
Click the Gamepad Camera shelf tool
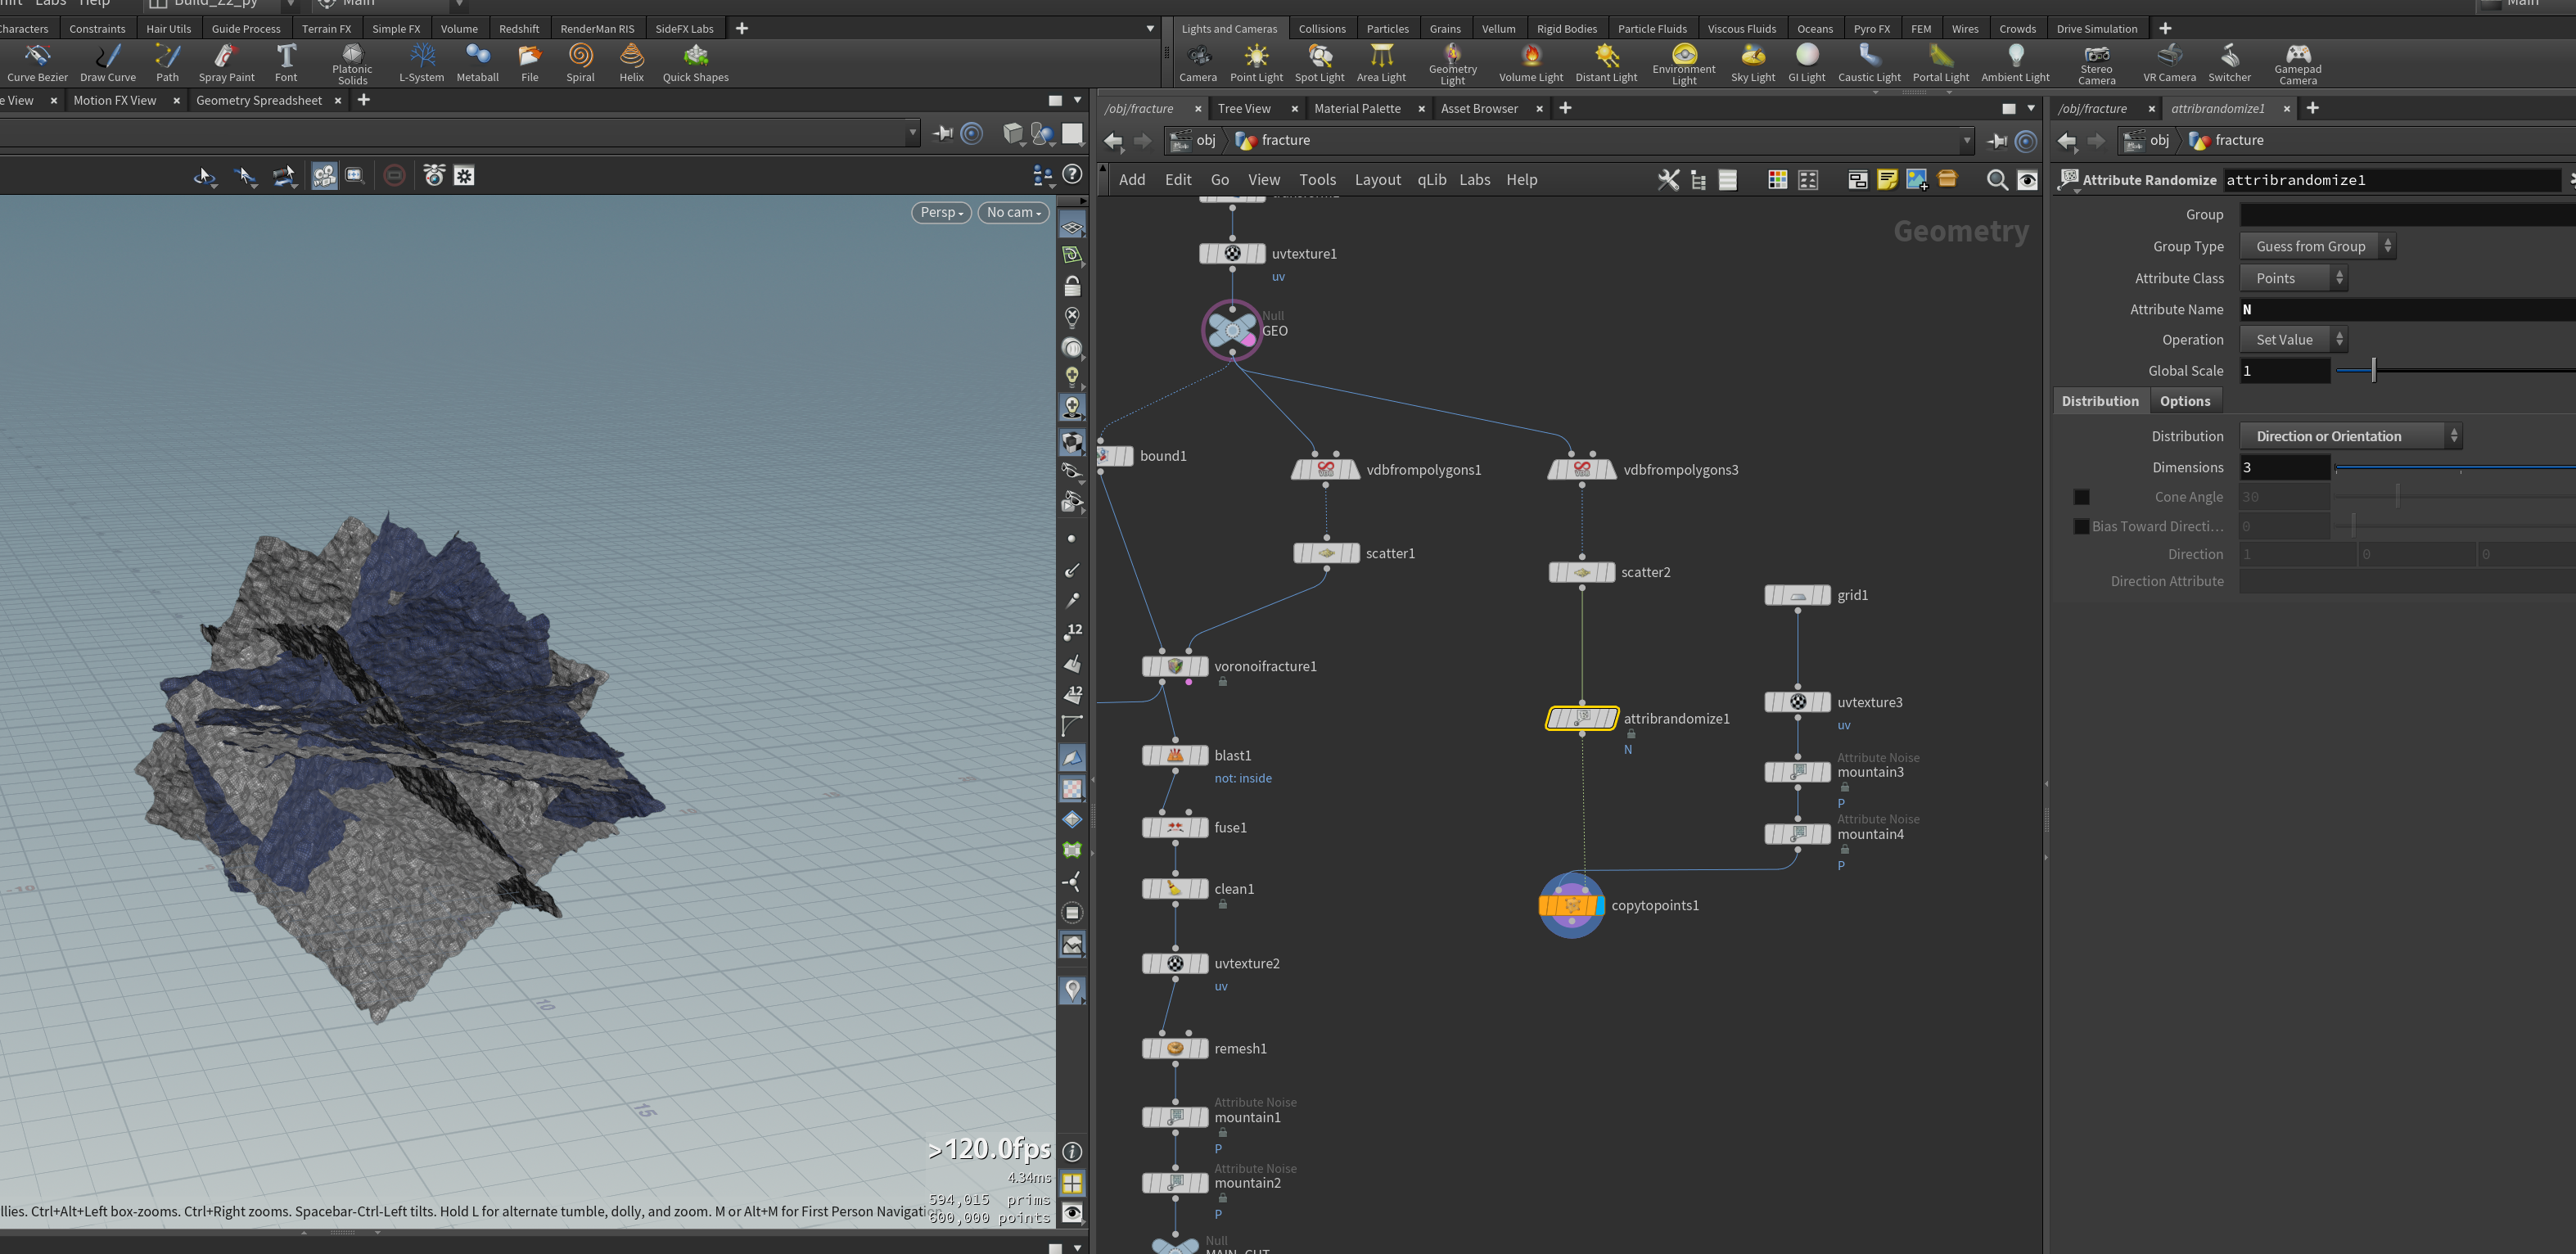click(2297, 63)
